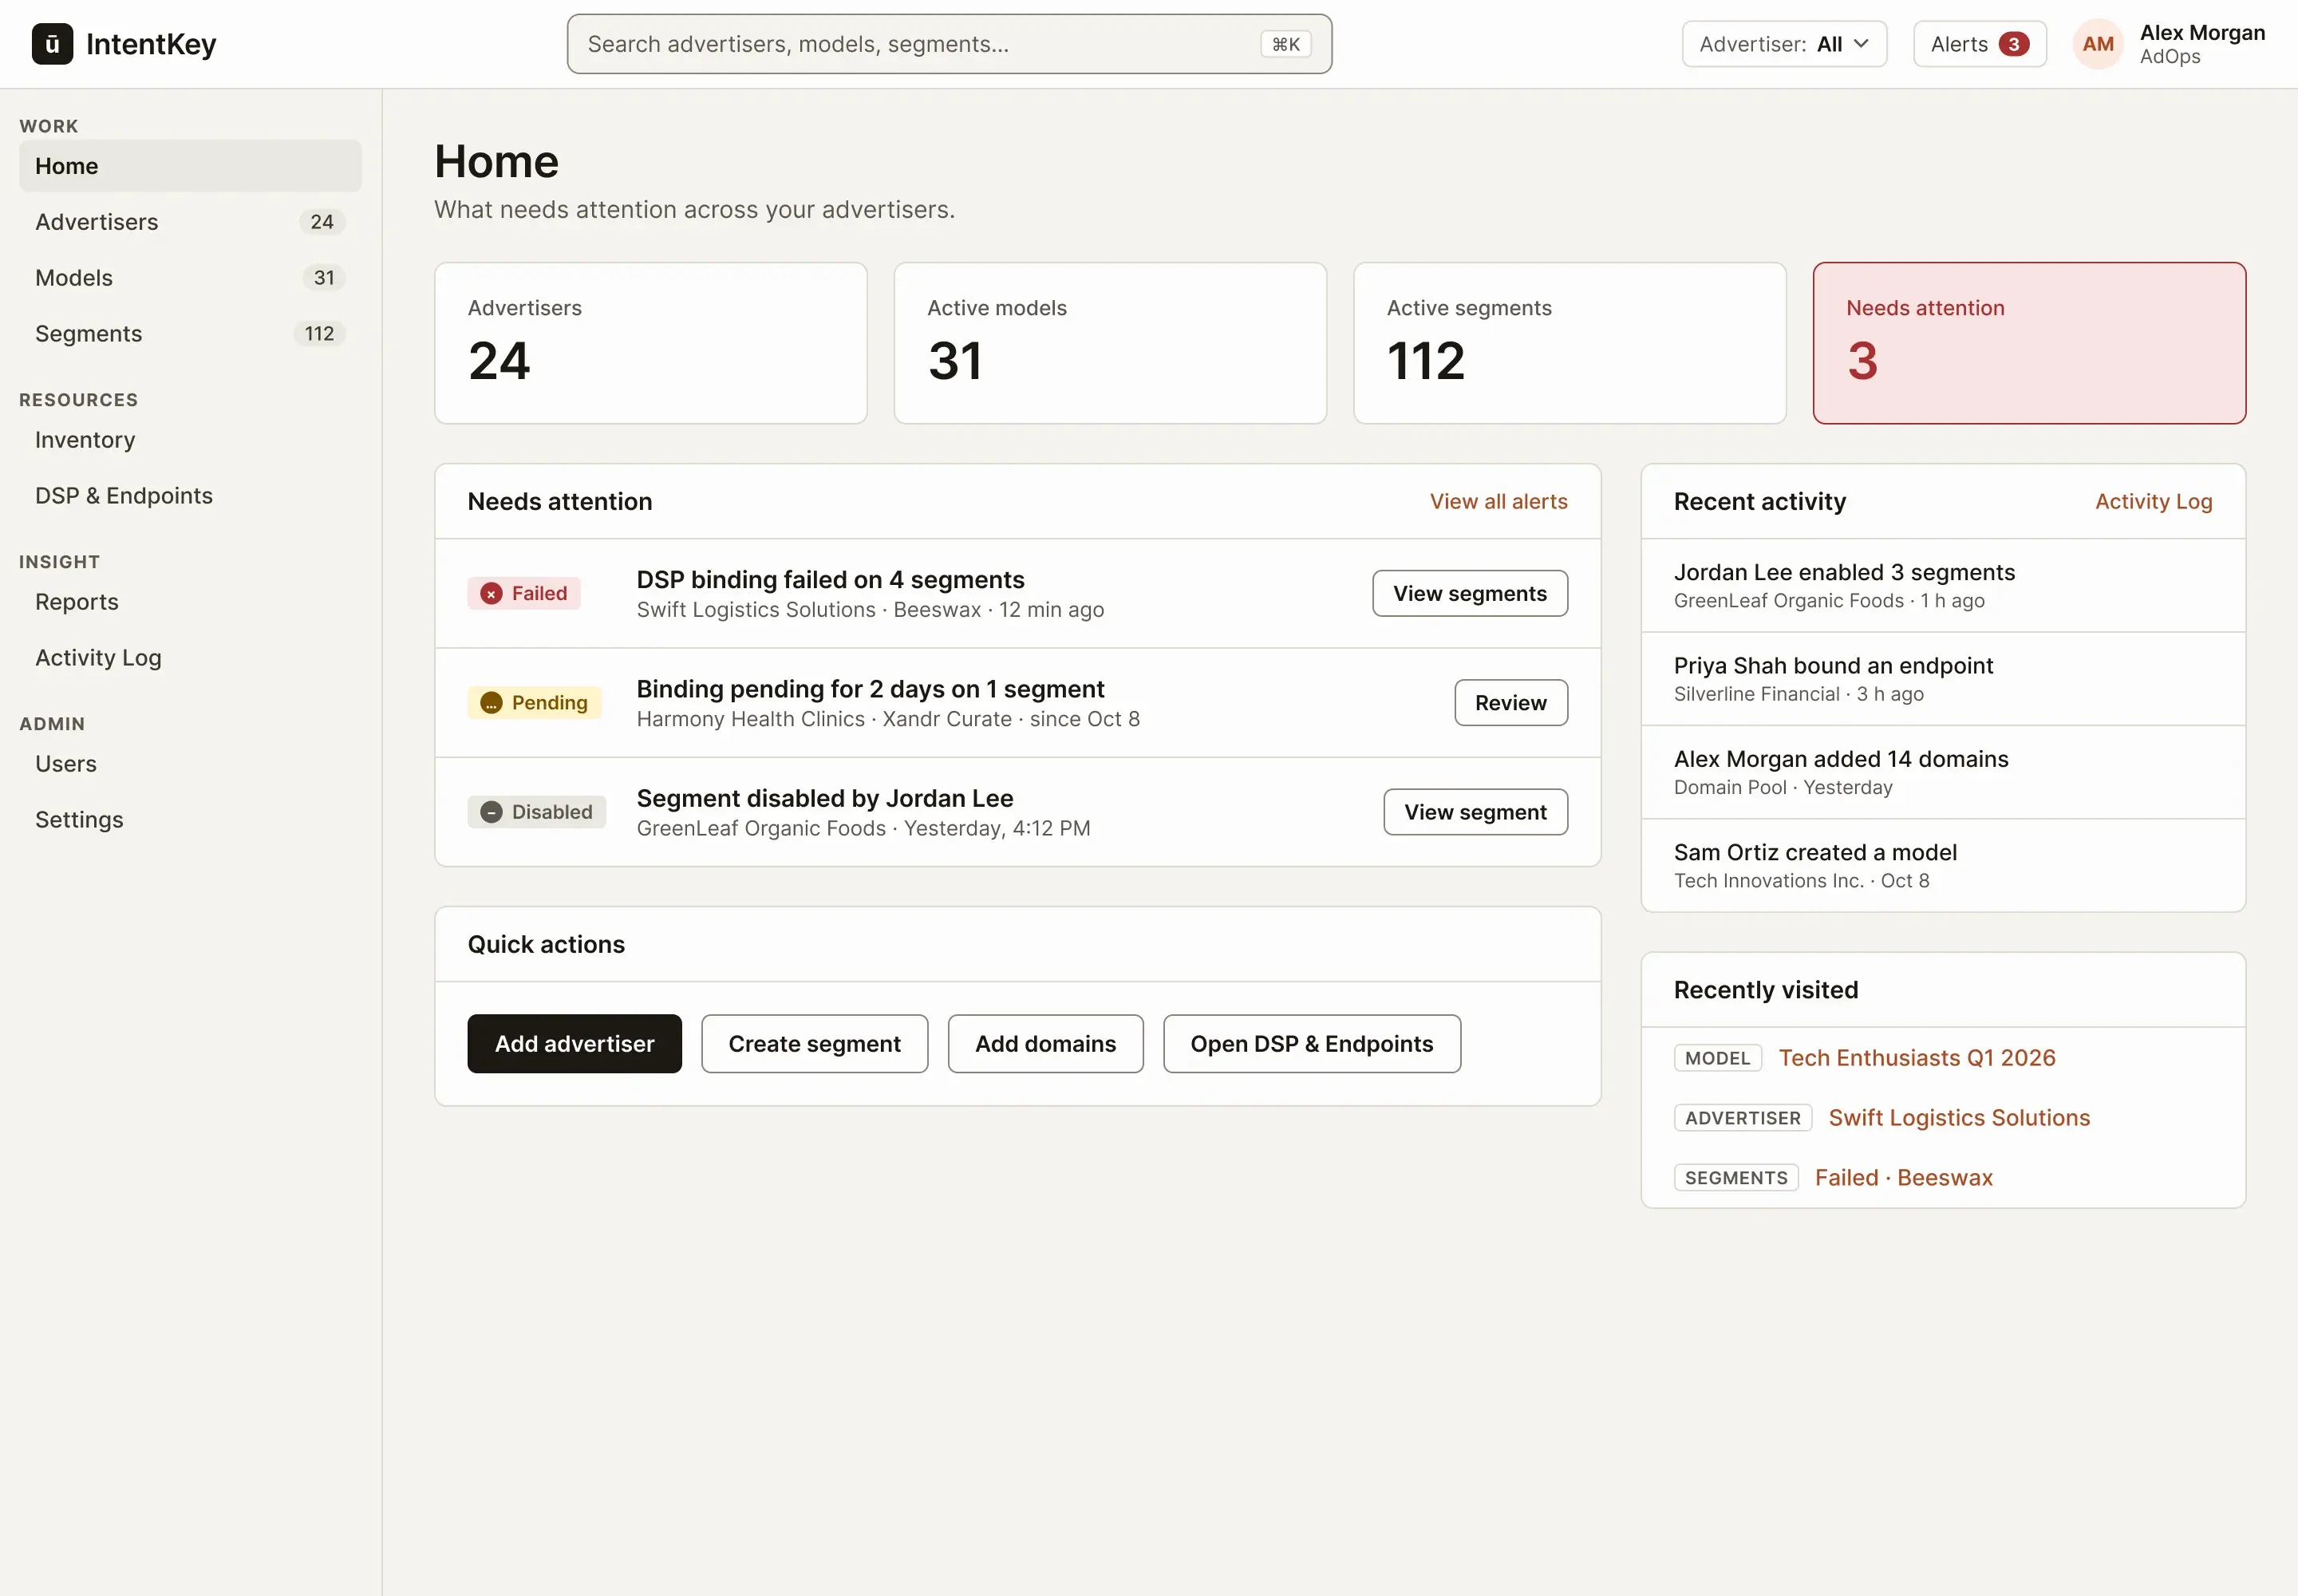This screenshot has height=1596, width=2298.
Task: Click the Advertisers 24 summary card
Action: [x=650, y=343]
